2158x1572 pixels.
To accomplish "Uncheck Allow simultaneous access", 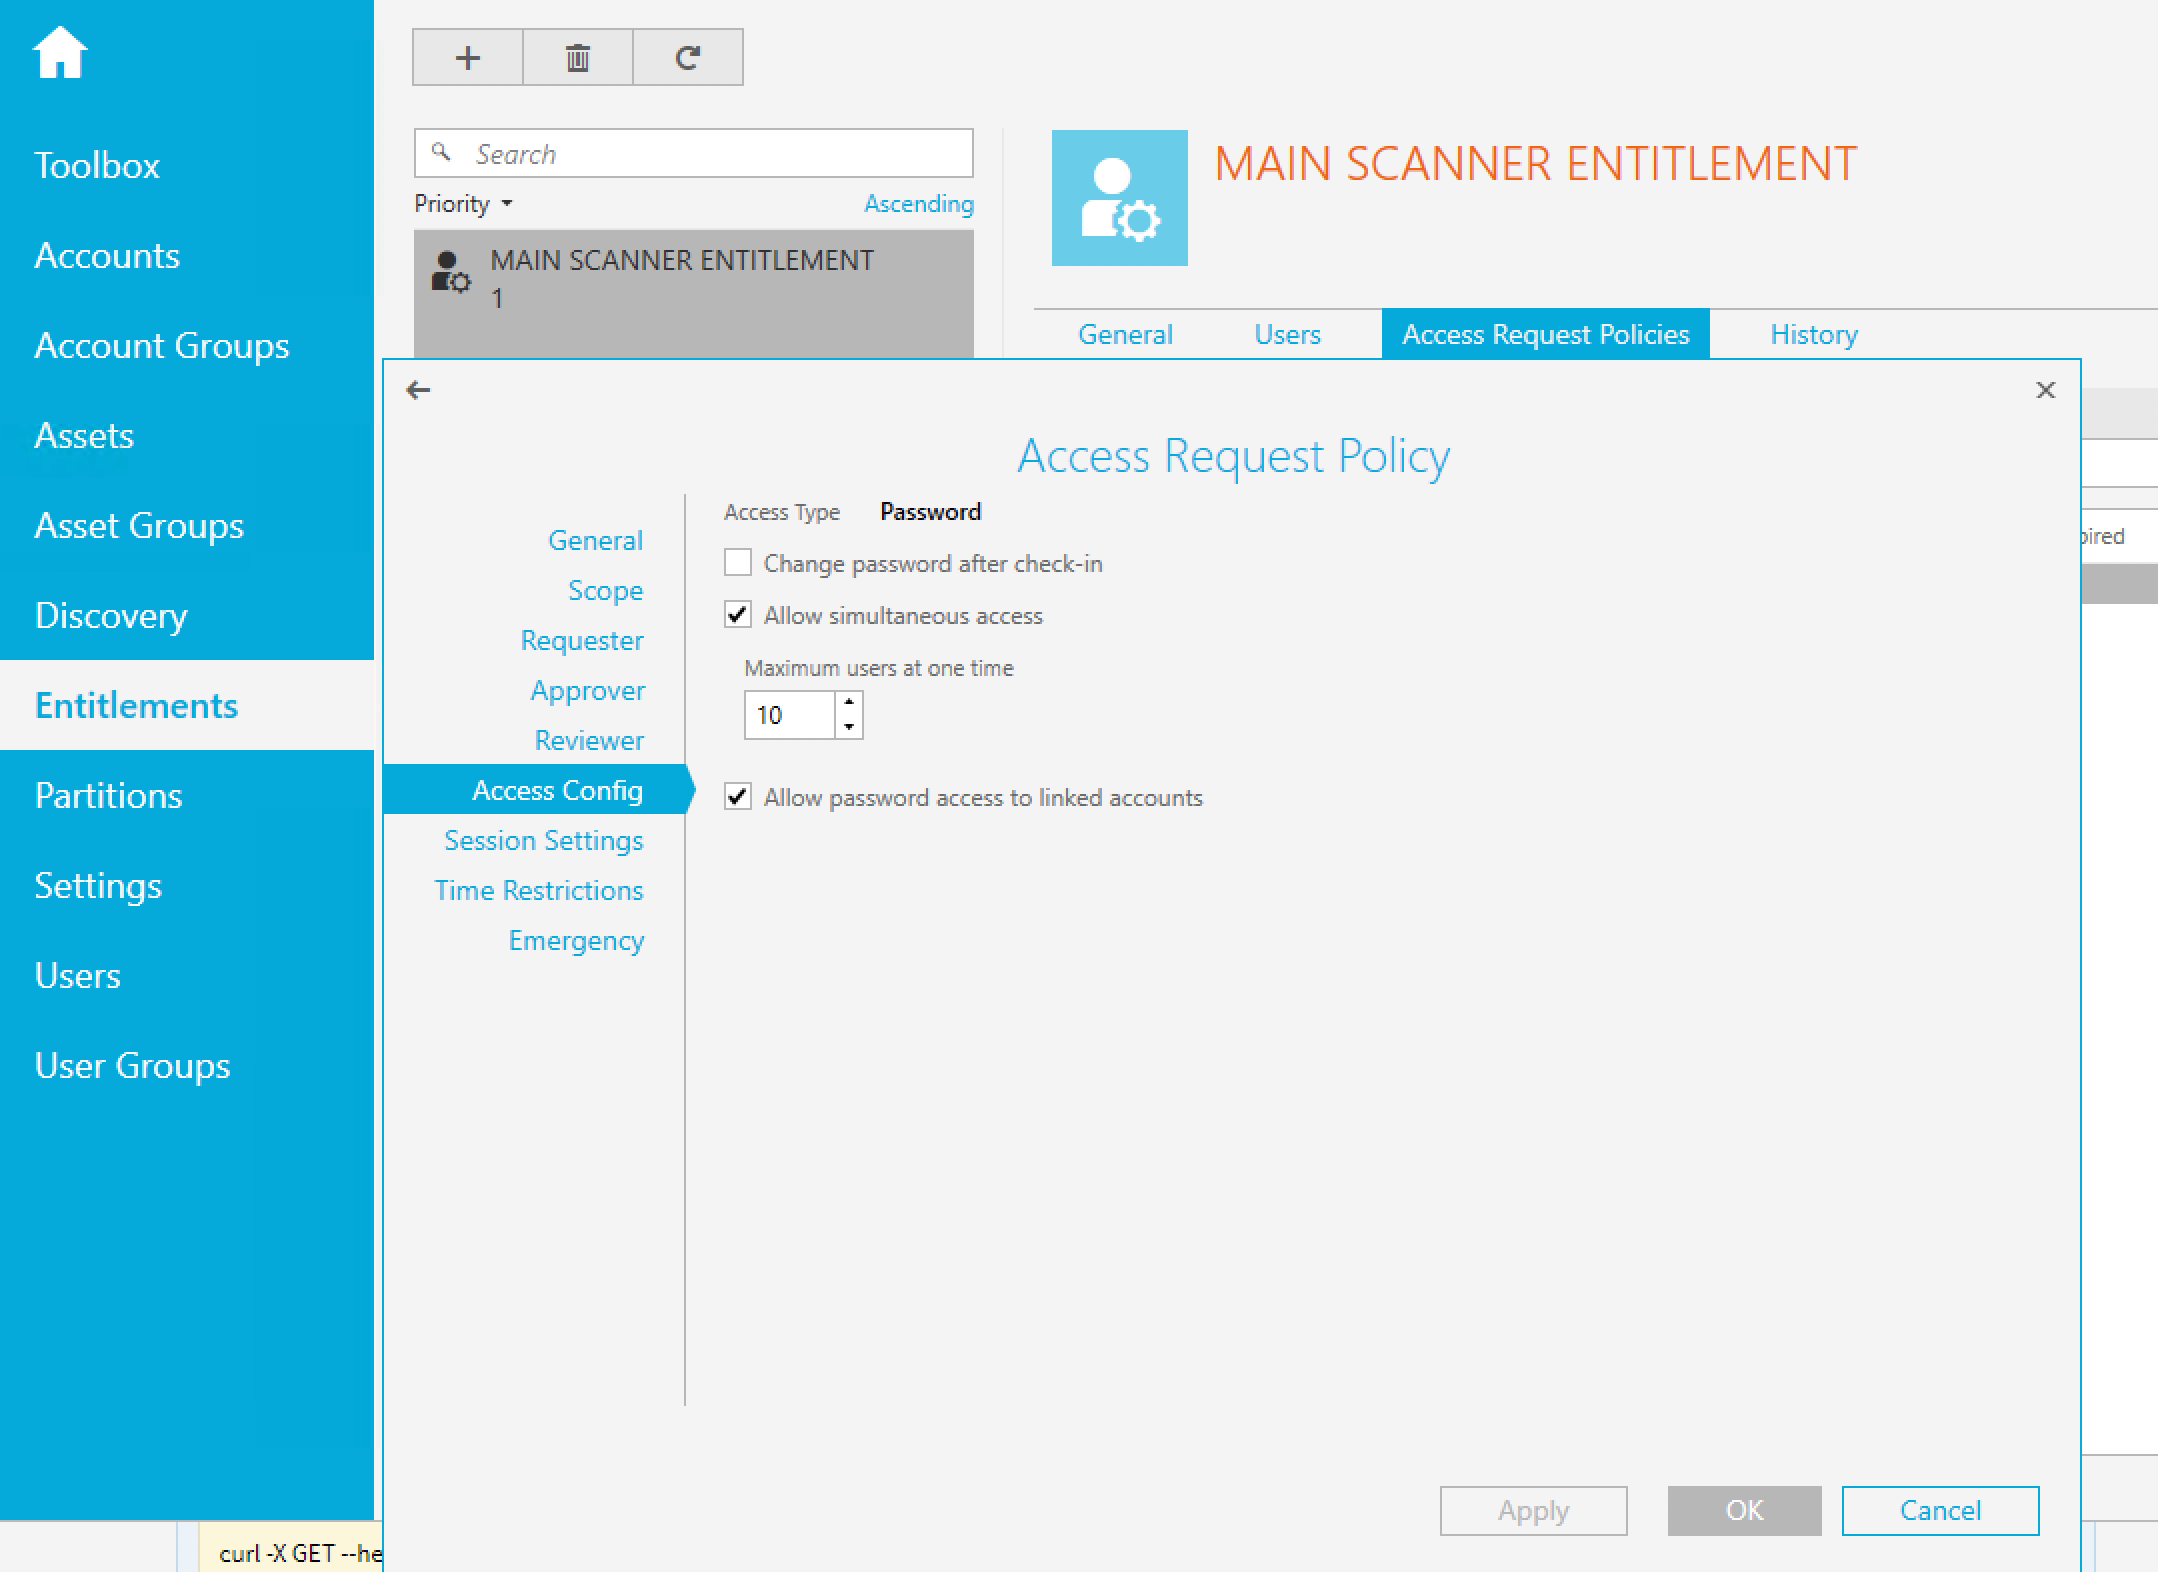I will [x=738, y=615].
